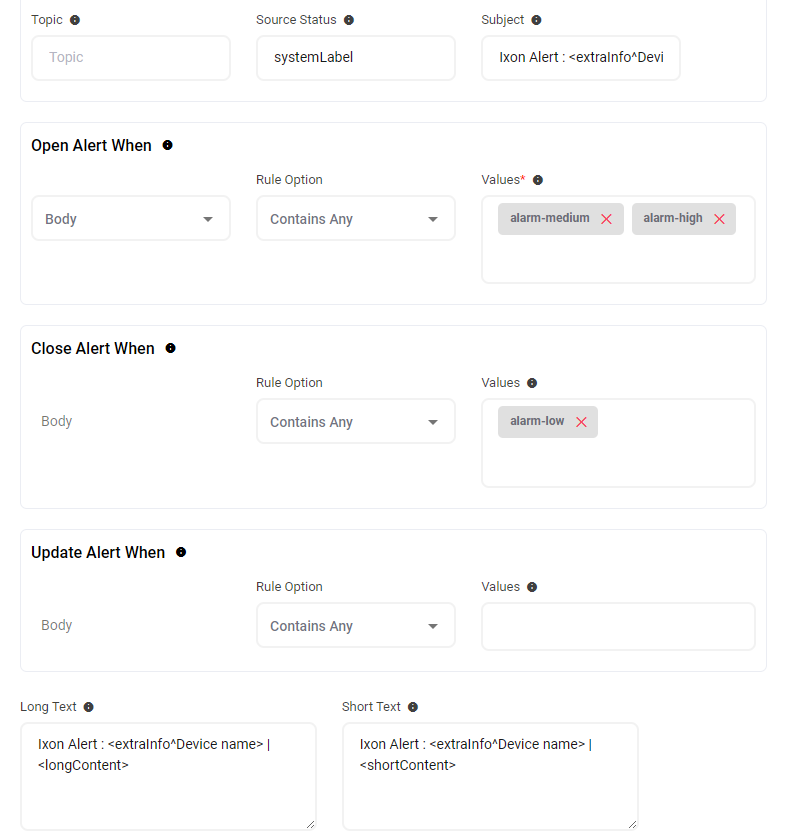Remove the alarm-high value tag
The image size is (786, 840).
pyautogui.click(x=719, y=219)
